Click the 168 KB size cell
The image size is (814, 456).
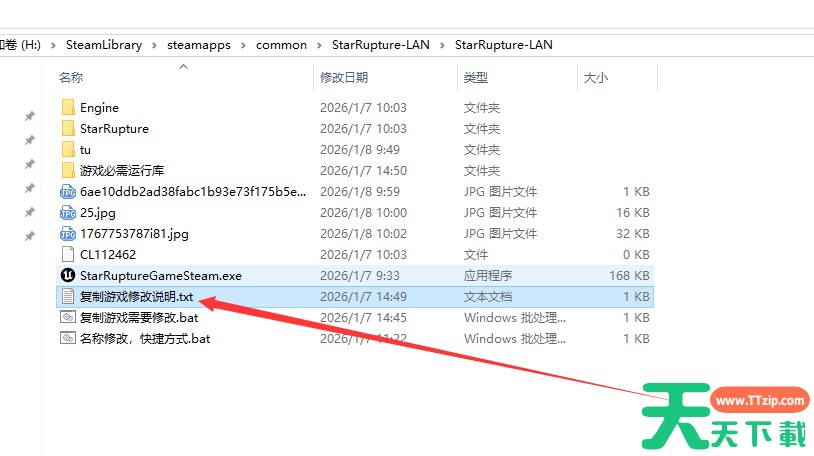(x=629, y=275)
